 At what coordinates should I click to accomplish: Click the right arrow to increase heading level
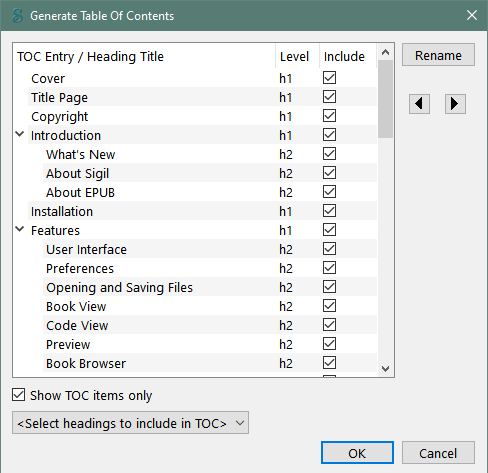pyautogui.click(x=455, y=104)
